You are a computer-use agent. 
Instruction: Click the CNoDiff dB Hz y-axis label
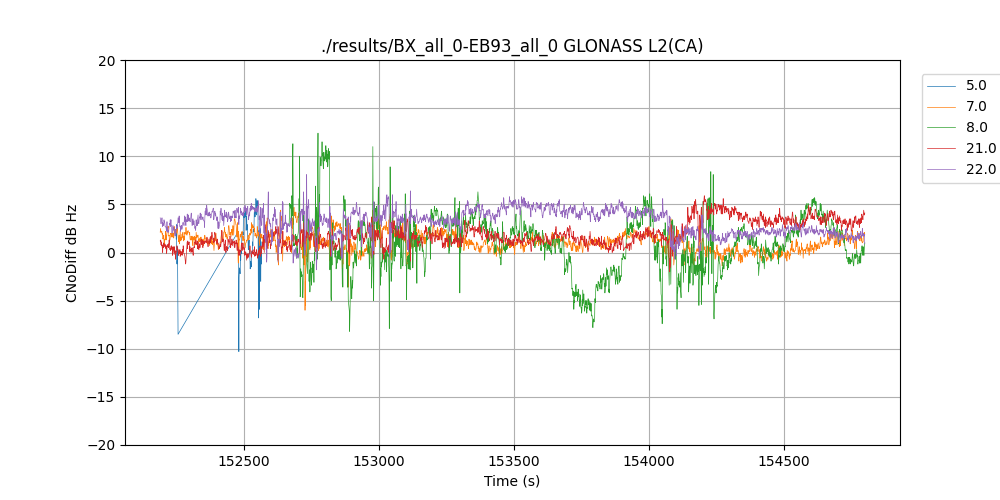coord(72,253)
